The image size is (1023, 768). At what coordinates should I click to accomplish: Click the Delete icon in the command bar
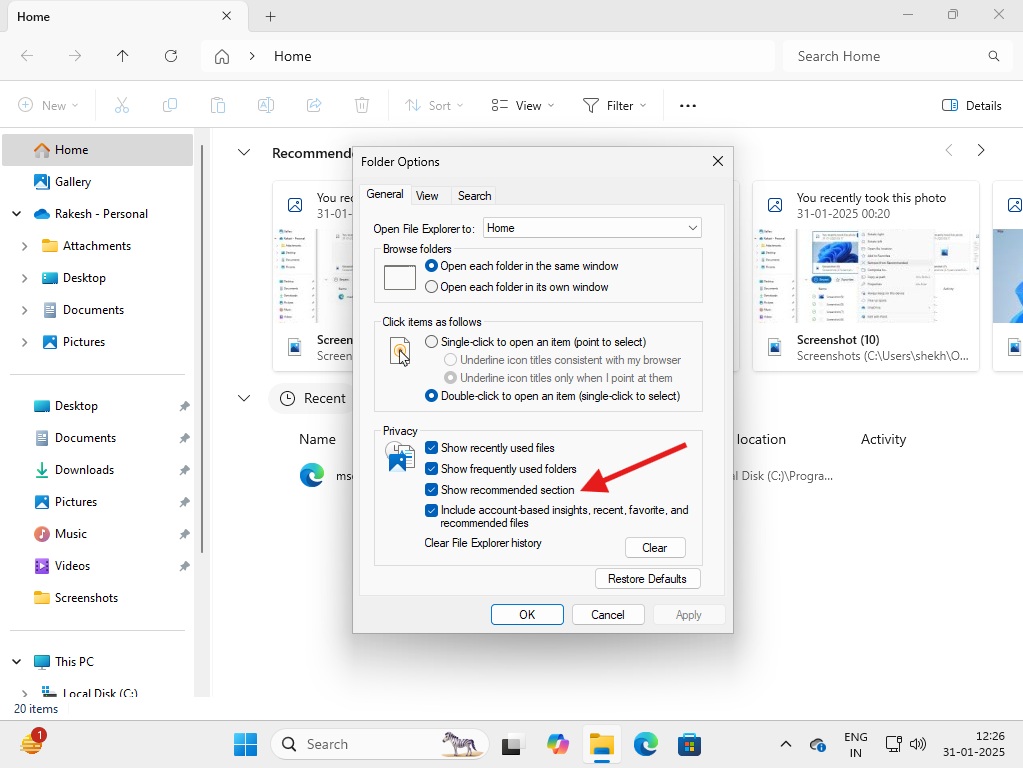pyautogui.click(x=361, y=104)
